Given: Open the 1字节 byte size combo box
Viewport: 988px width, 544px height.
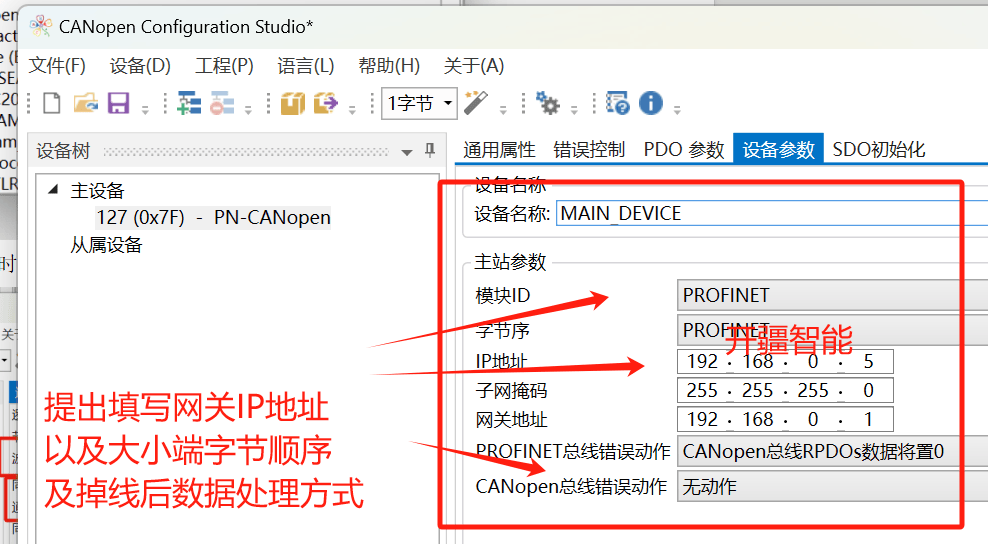Looking at the screenshot, I should [x=419, y=103].
